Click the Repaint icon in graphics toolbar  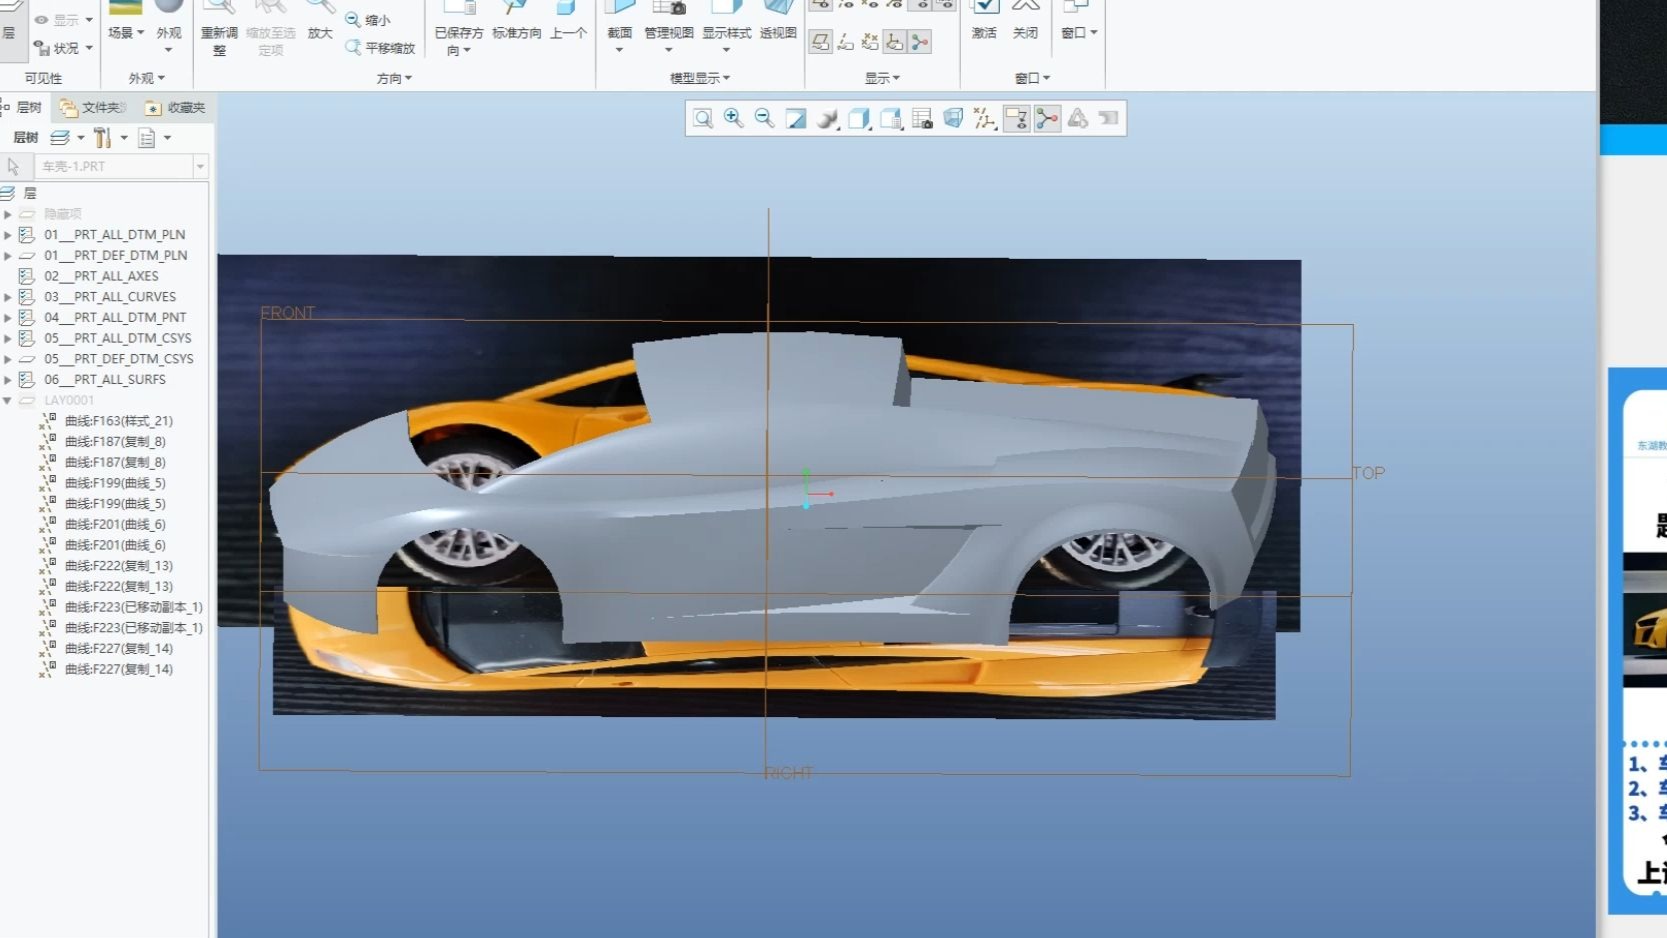796,119
